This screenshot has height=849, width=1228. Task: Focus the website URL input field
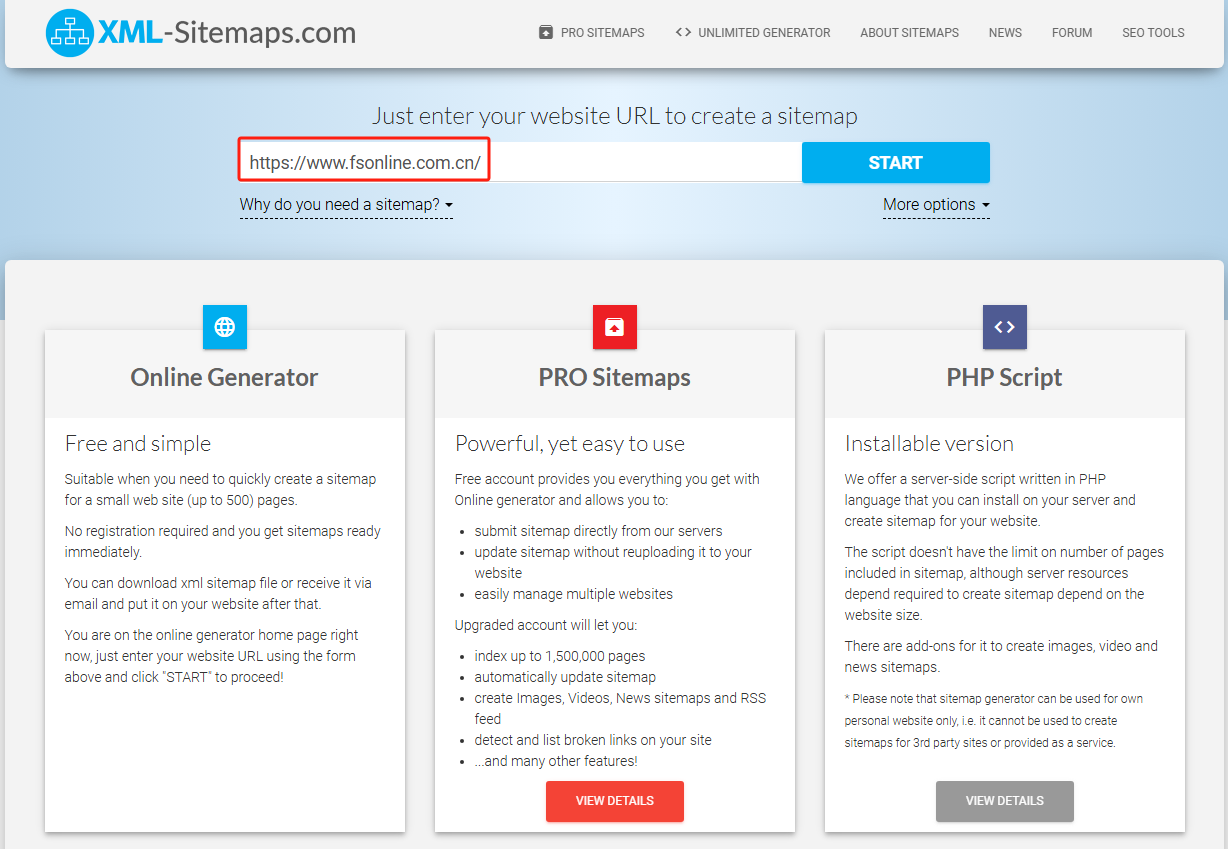pos(520,162)
